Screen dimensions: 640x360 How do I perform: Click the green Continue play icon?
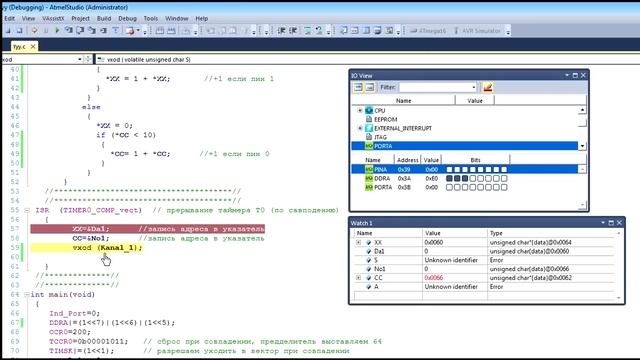tap(57, 30)
